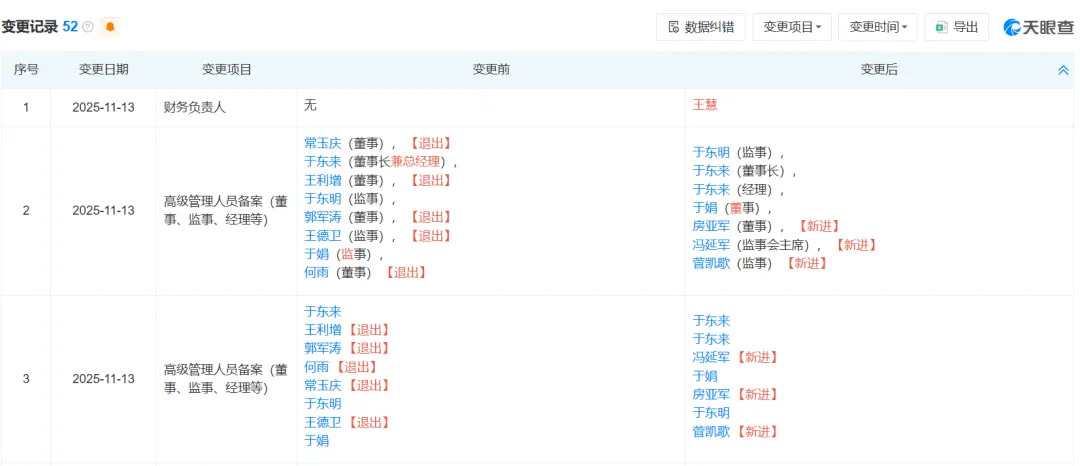Screen dimensions: 1080x466
Task: Open 郭军涛 (董事) name link
Action: click(322, 217)
